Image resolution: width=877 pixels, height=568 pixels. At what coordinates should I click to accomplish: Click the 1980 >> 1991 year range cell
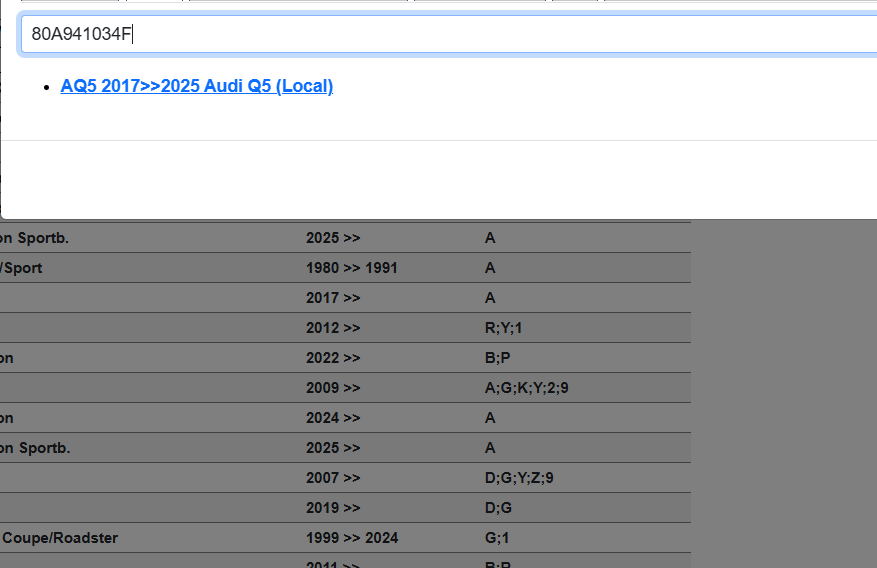[352, 268]
